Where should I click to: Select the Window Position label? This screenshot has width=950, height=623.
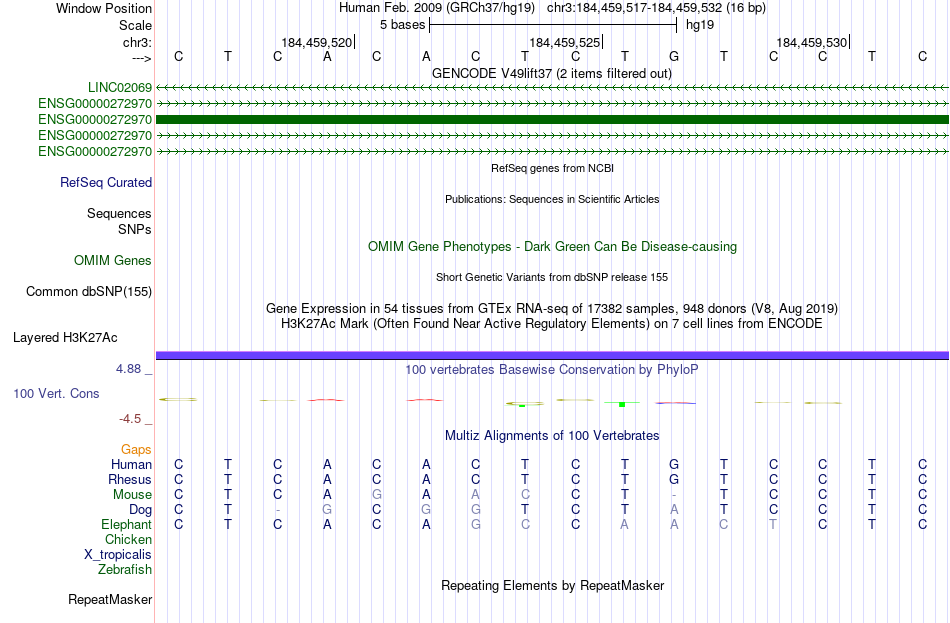(104, 8)
